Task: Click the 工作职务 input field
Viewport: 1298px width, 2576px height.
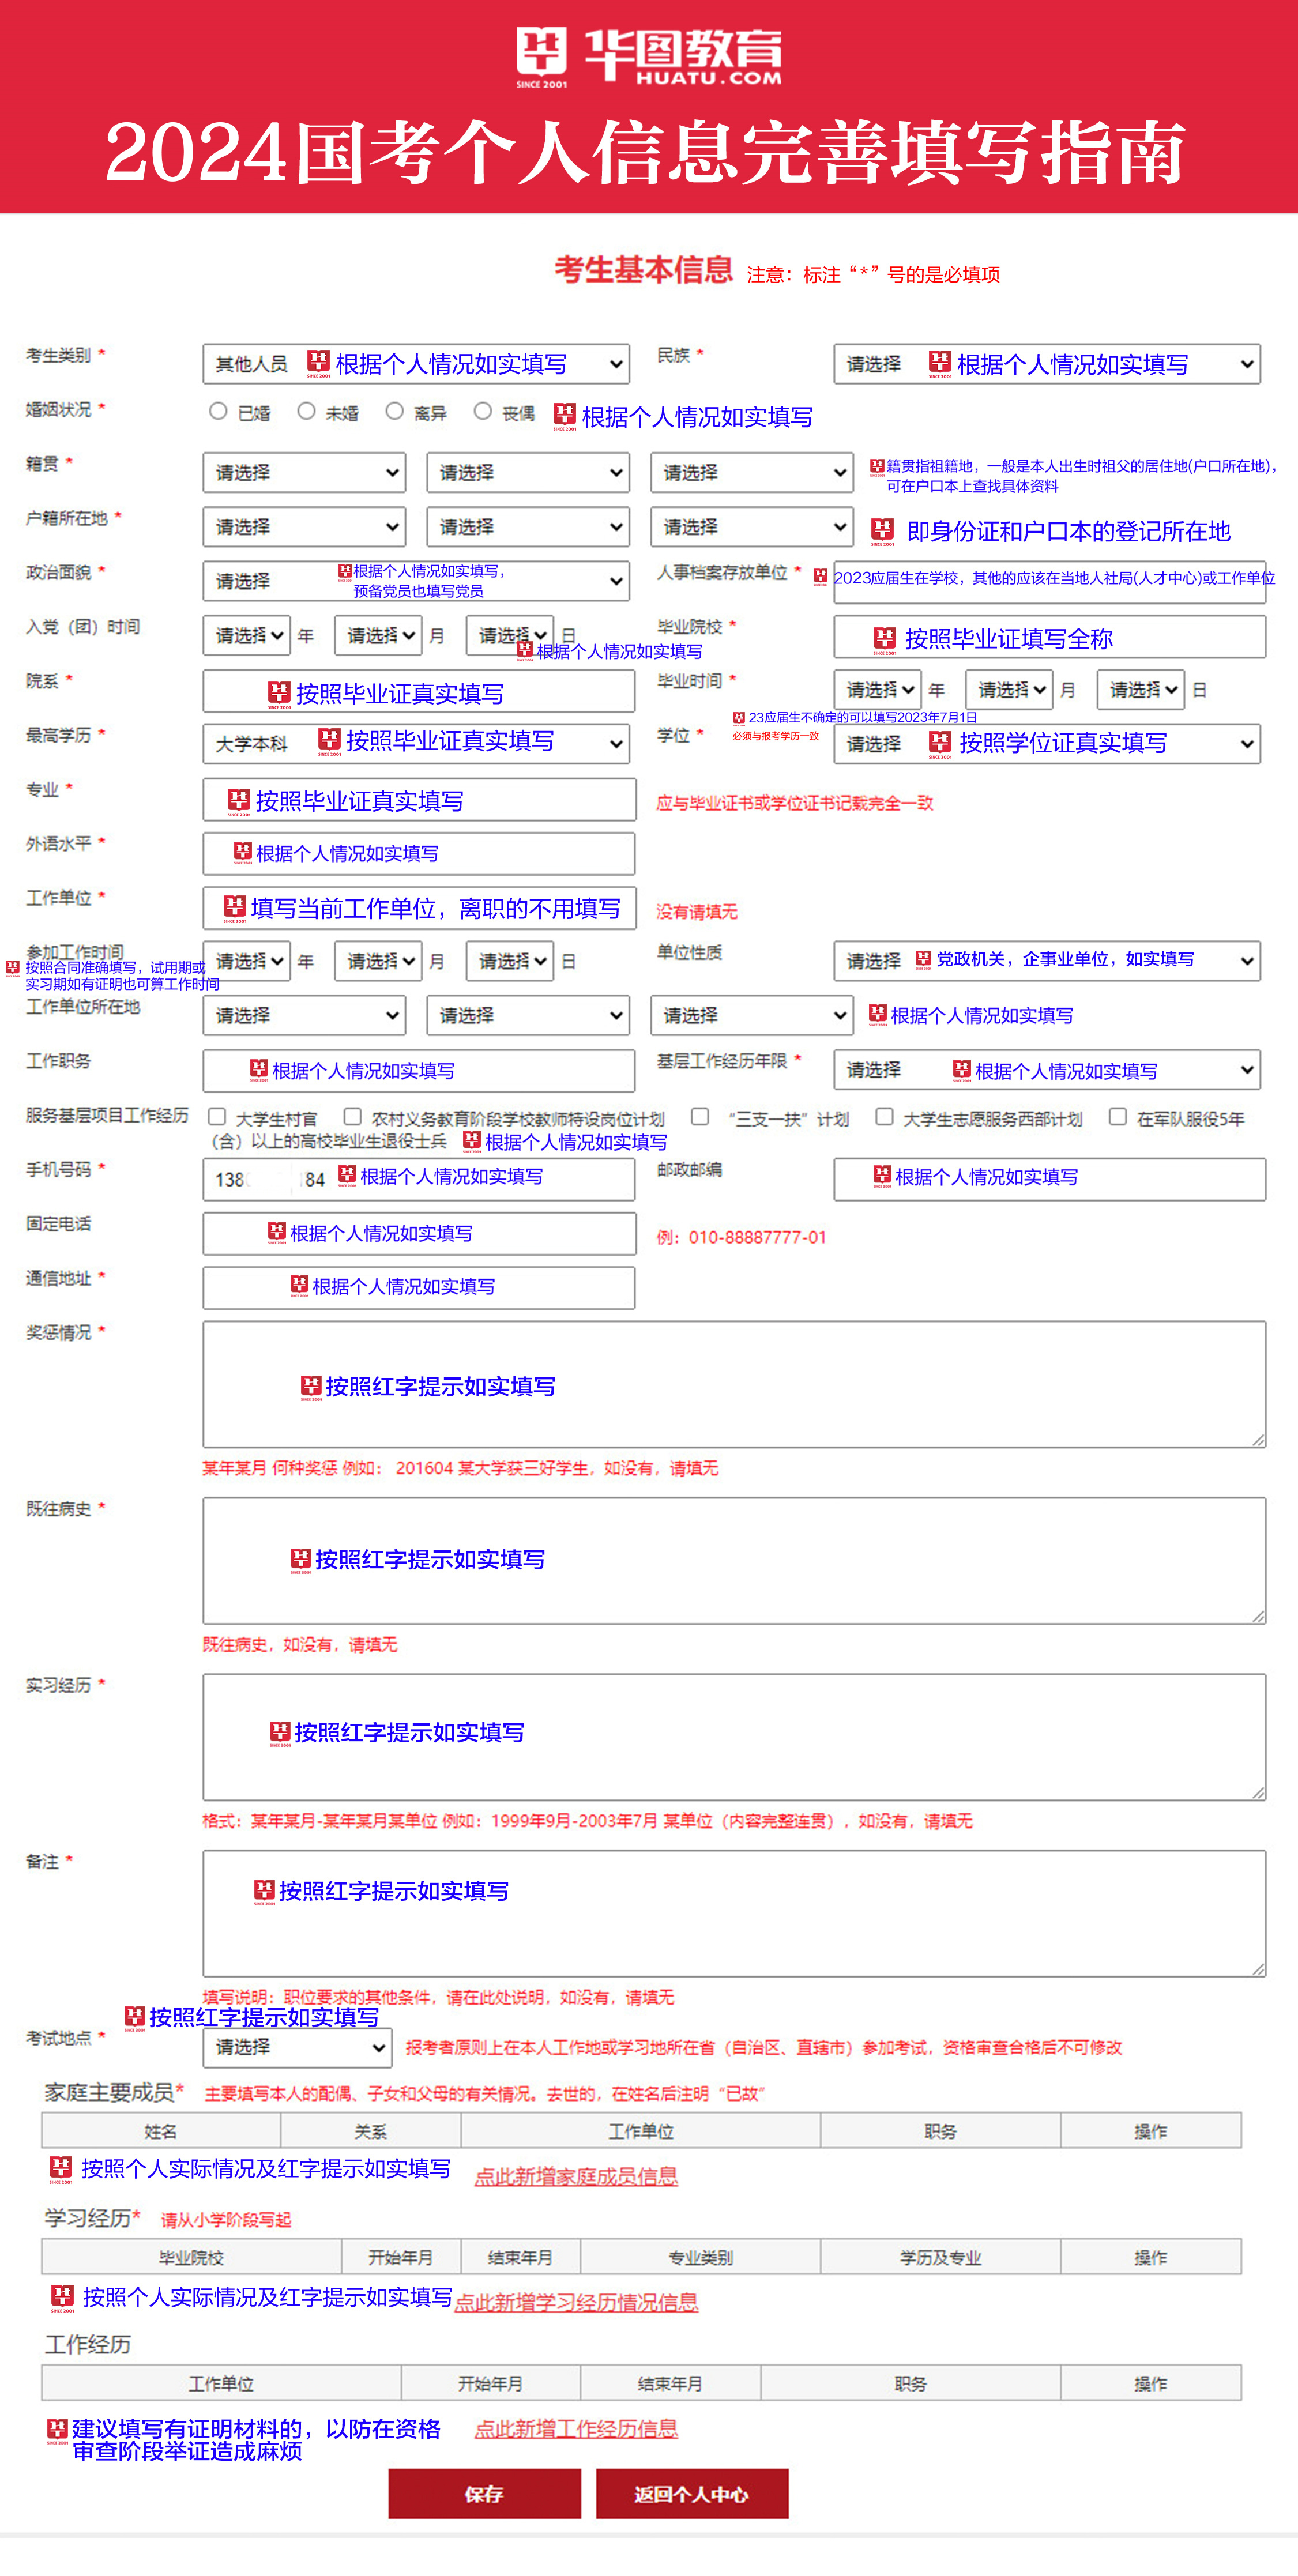Action: point(419,1071)
